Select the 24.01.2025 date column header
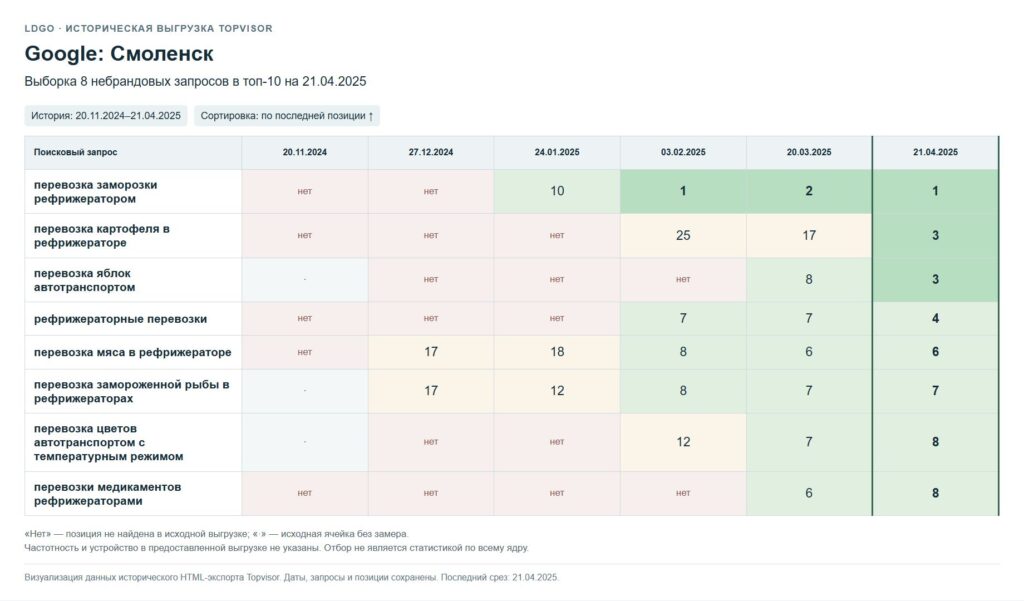1024x601 pixels. (x=557, y=152)
